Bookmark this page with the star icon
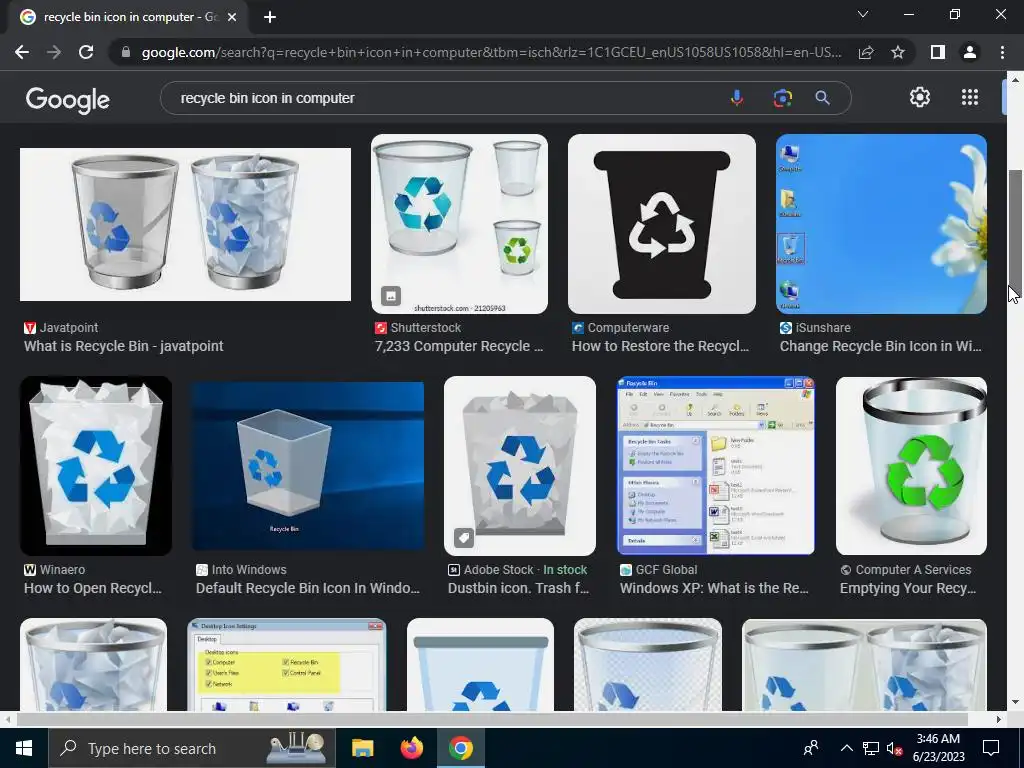Screen dimensions: 1024x768 pyautogui.click(x=898, y=52)
